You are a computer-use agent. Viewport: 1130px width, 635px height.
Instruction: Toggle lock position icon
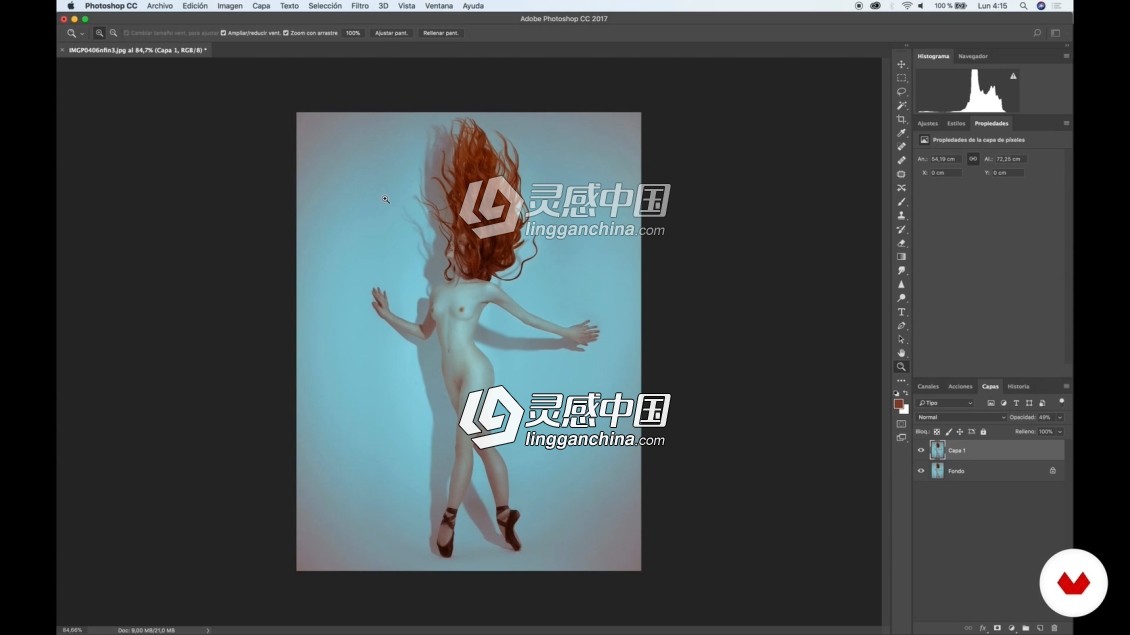tap(960, 432)
